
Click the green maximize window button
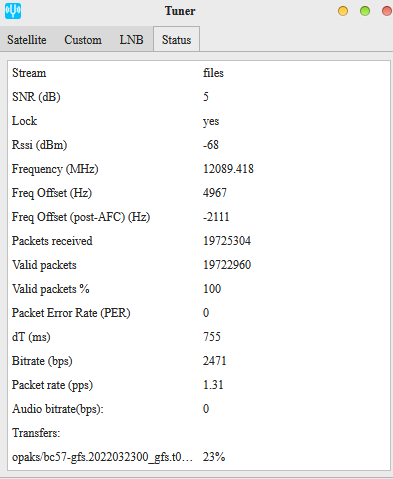[x=365, y=11]
